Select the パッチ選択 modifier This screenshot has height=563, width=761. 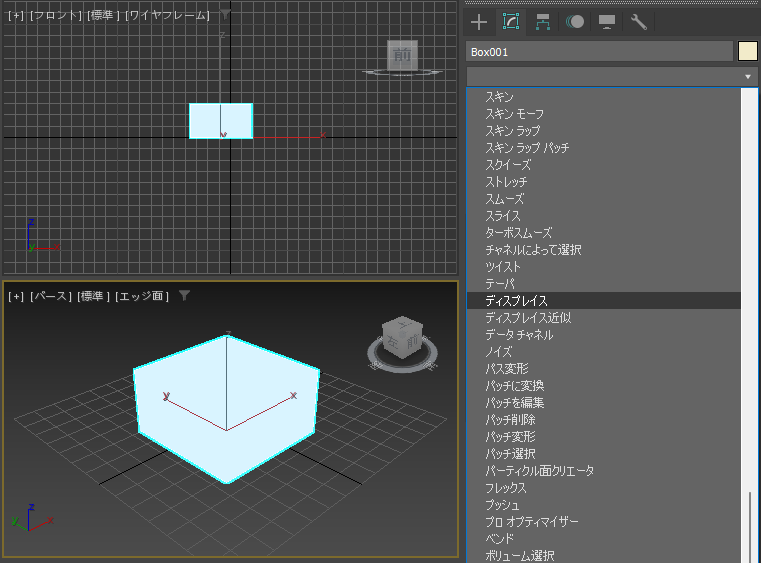point(604,454)
